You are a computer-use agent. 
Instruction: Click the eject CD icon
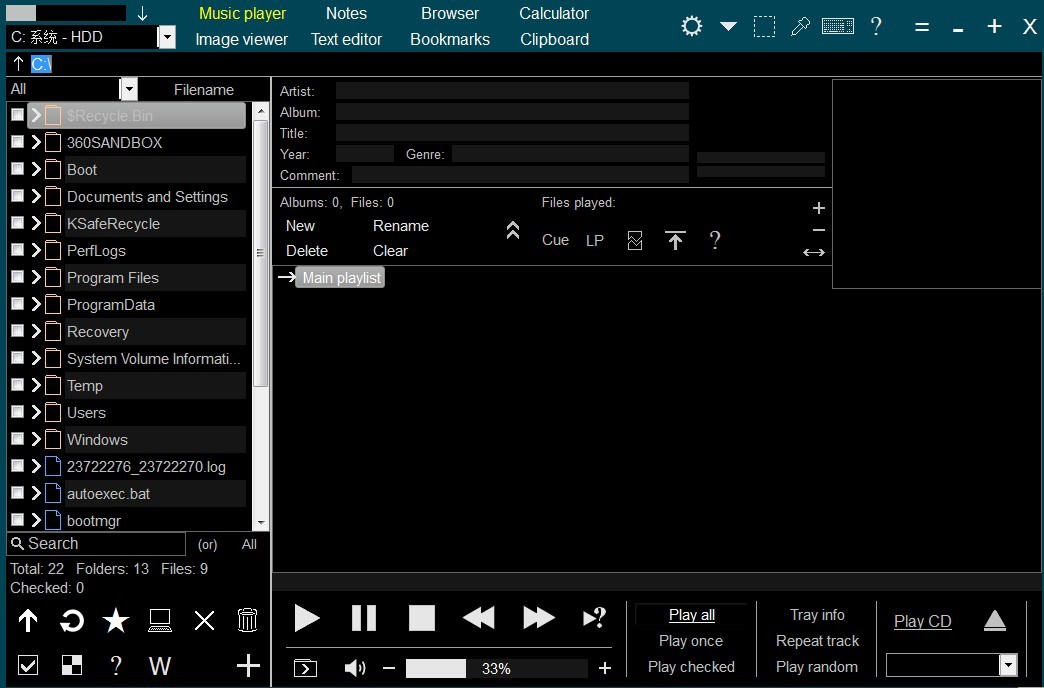(994, 621)
